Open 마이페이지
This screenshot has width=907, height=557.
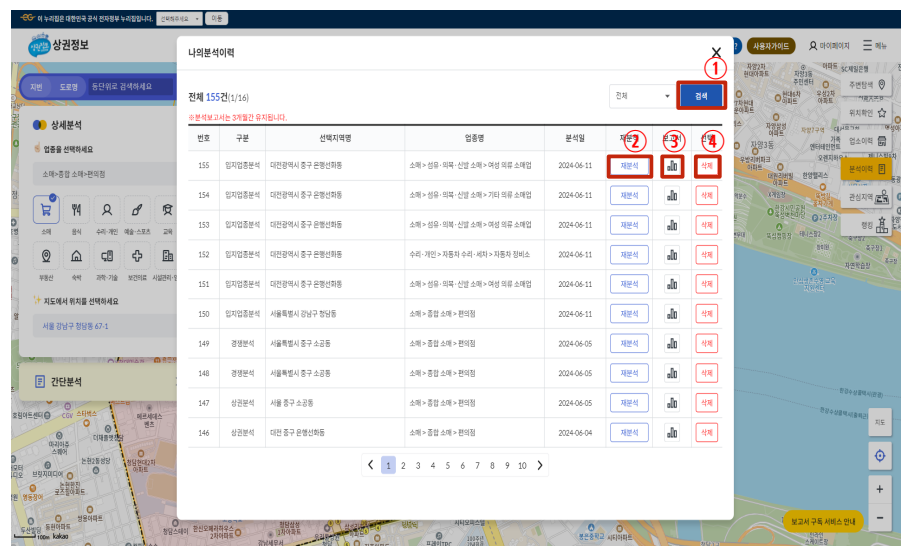829,45
